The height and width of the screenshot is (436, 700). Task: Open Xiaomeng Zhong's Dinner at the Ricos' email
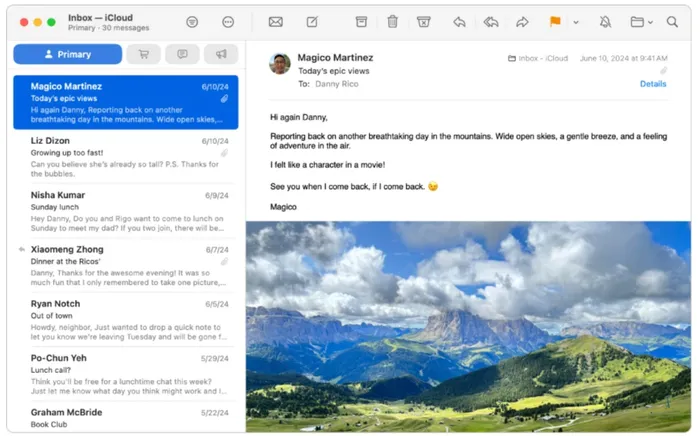click(x=126, y=266)
